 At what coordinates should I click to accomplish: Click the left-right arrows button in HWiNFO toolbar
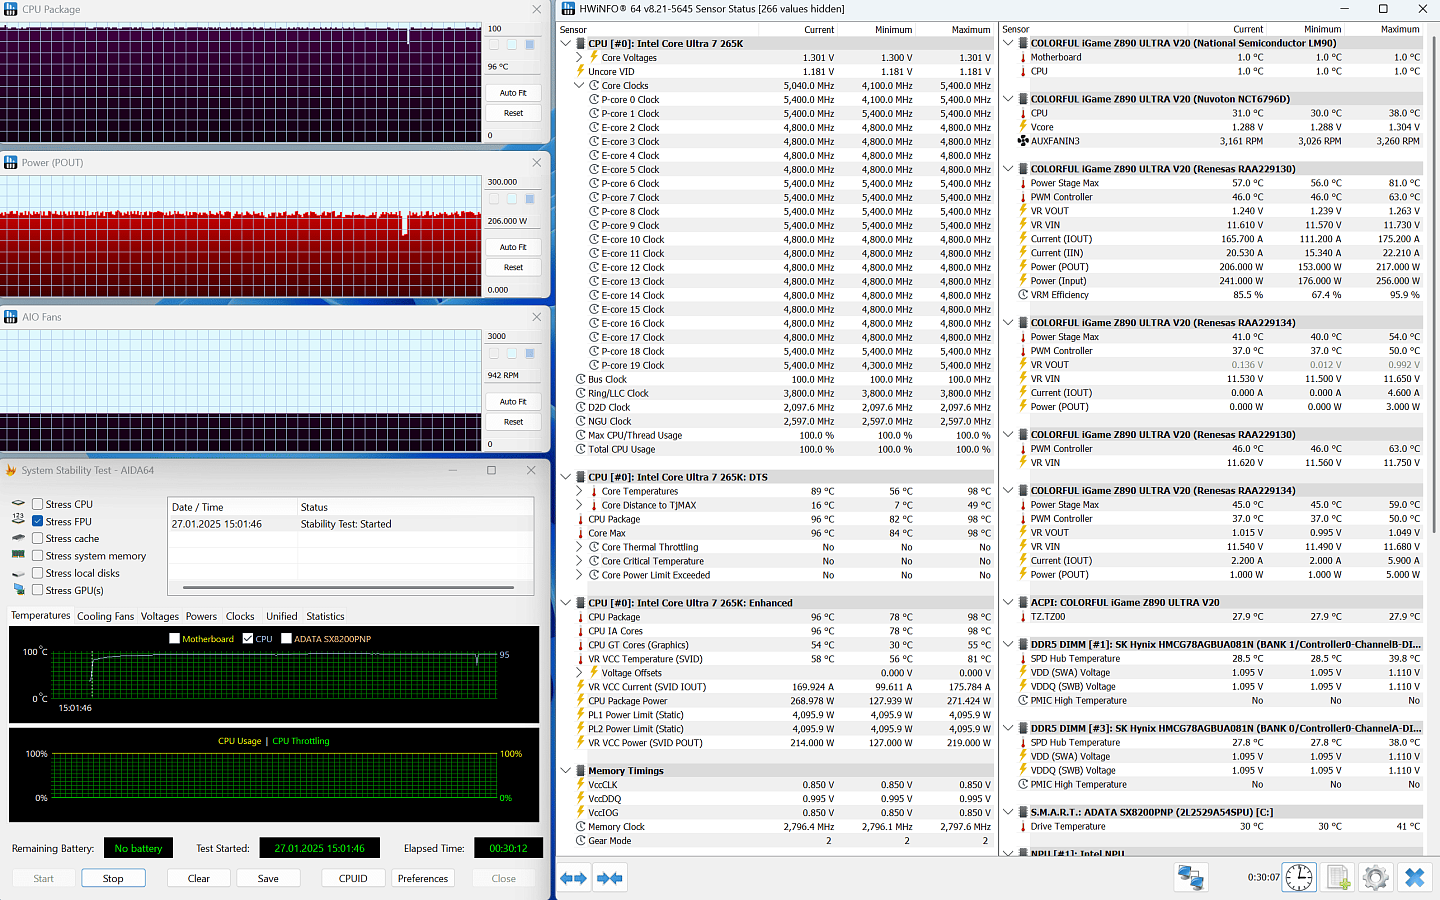pyautogui.click(x=573, y=878)
